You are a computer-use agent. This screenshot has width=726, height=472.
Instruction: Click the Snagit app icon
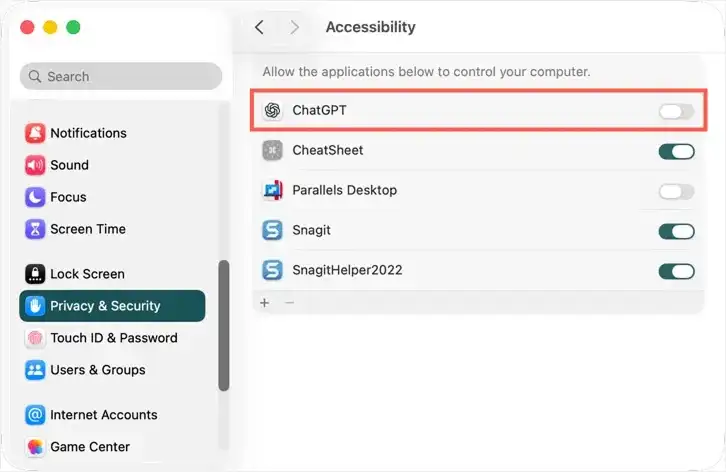pyautogui.click(x=272, y=230)
